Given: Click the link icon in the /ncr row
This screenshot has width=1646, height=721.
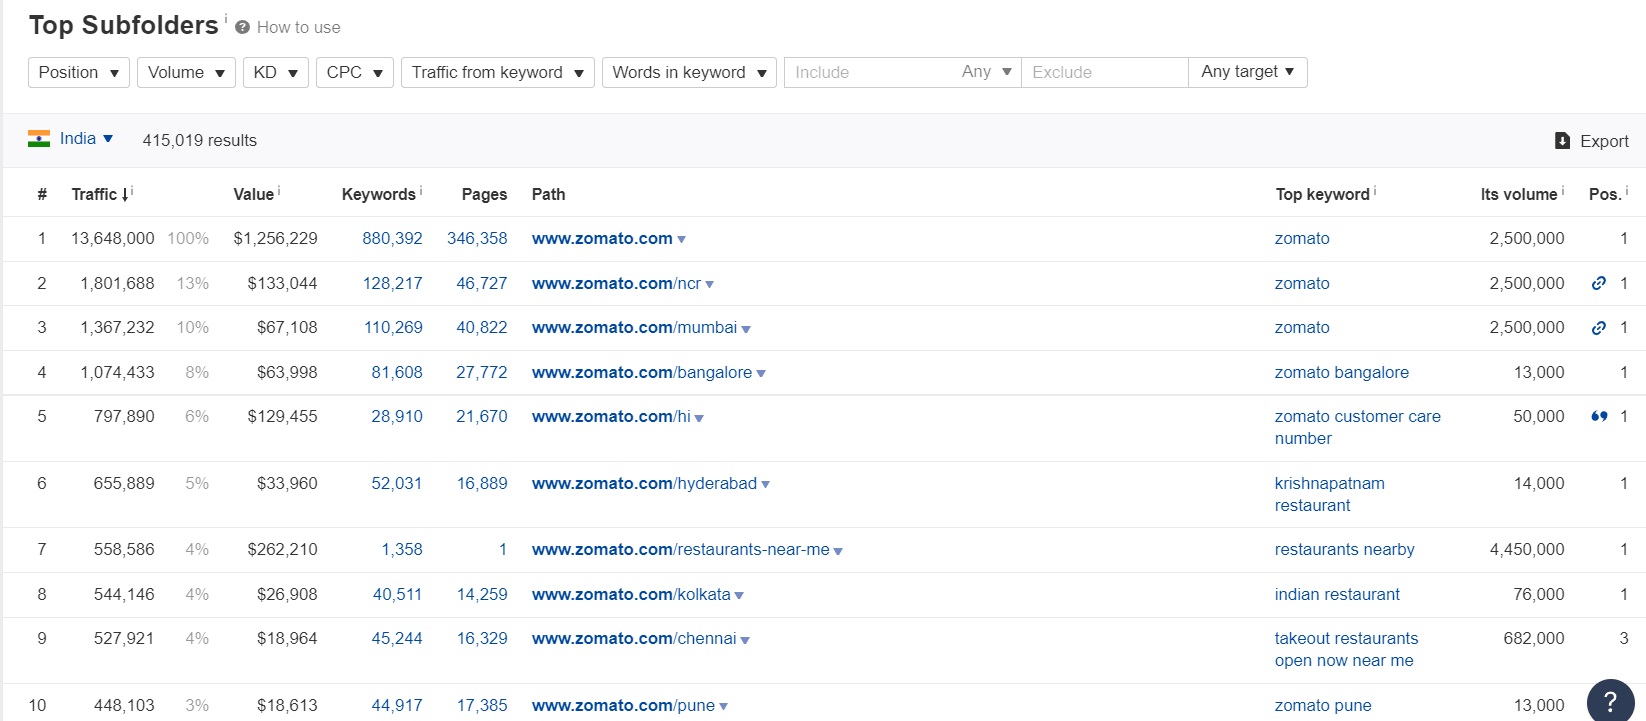Looking at the screenshot, I should [x=1599, y=283].
